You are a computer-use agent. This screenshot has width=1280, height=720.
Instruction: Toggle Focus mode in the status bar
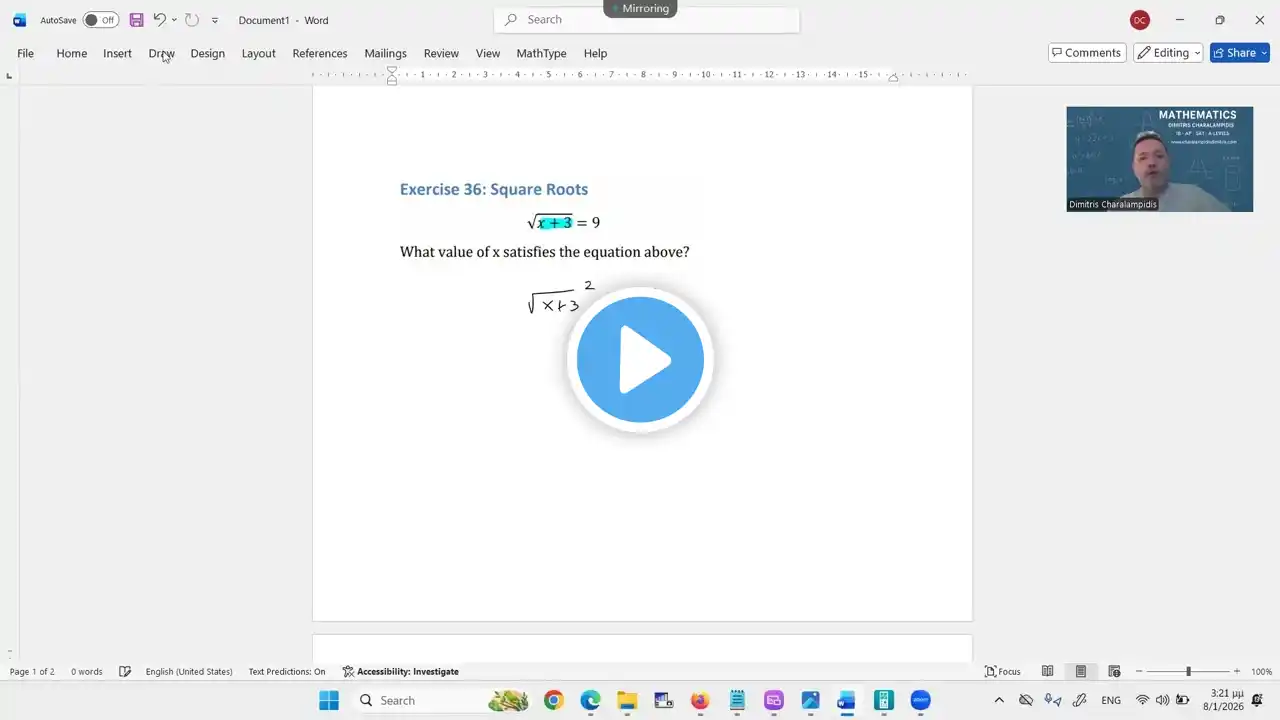point(1003,672)
